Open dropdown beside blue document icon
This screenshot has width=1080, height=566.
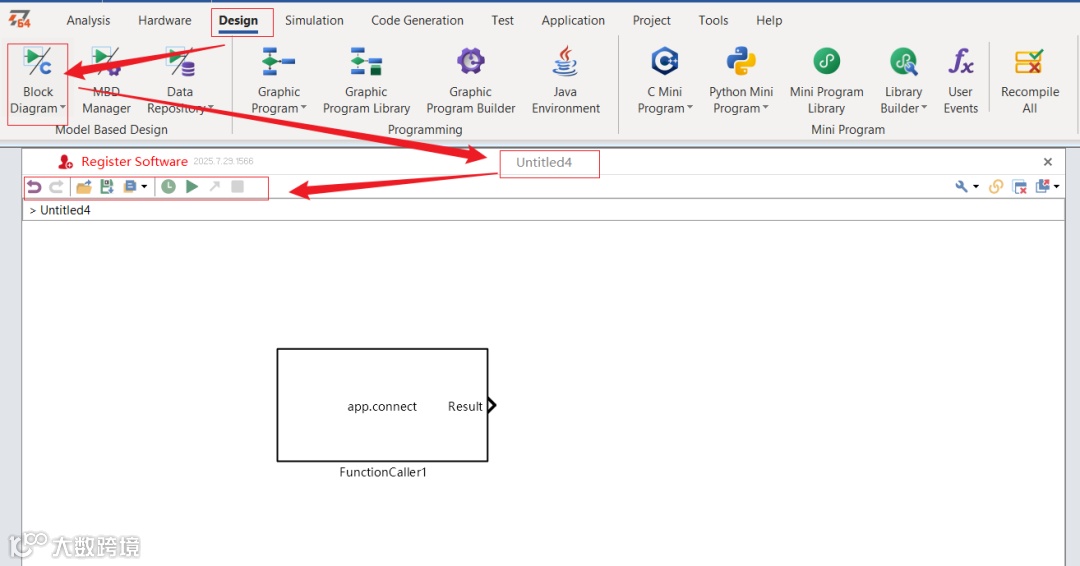pyautogui.click(x=144, y=187)
